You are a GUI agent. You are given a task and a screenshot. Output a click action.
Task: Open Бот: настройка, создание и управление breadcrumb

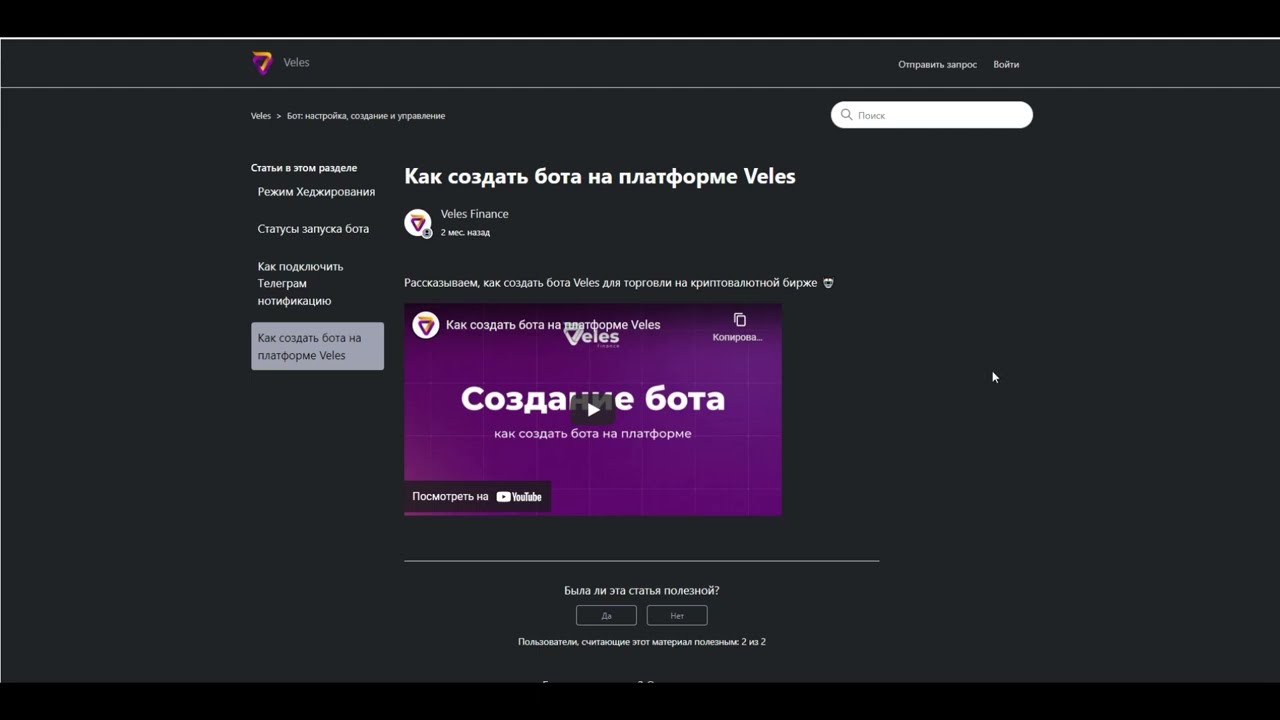(366, 116)
